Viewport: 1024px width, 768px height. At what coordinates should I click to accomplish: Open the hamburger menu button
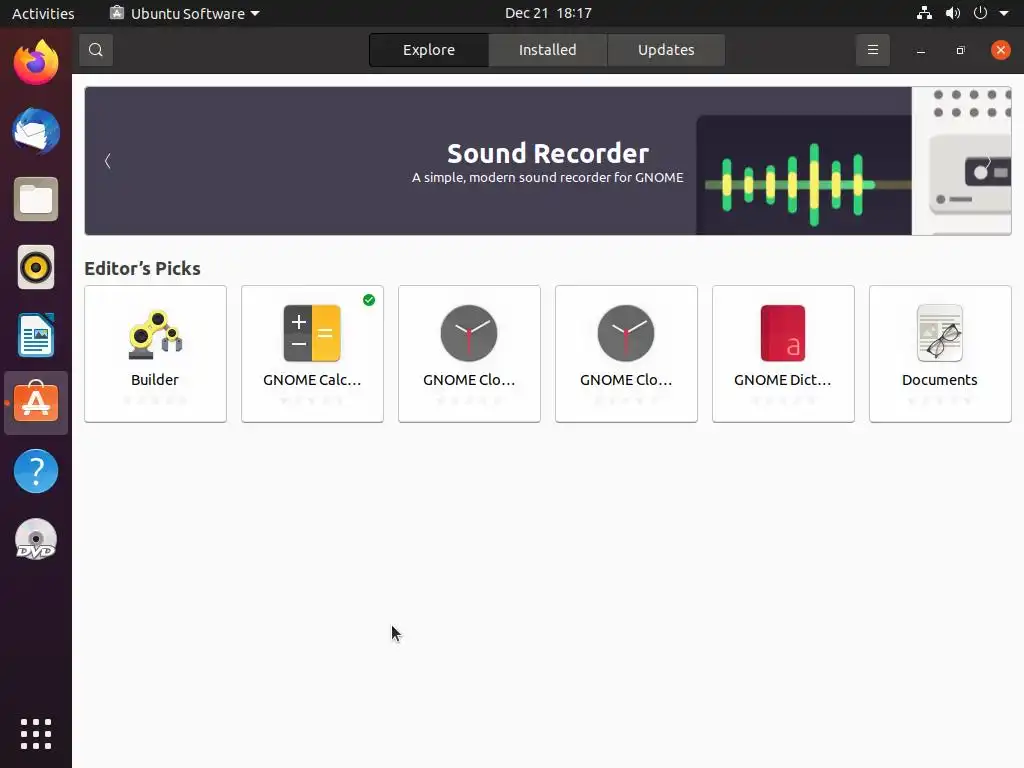(872, 50)
